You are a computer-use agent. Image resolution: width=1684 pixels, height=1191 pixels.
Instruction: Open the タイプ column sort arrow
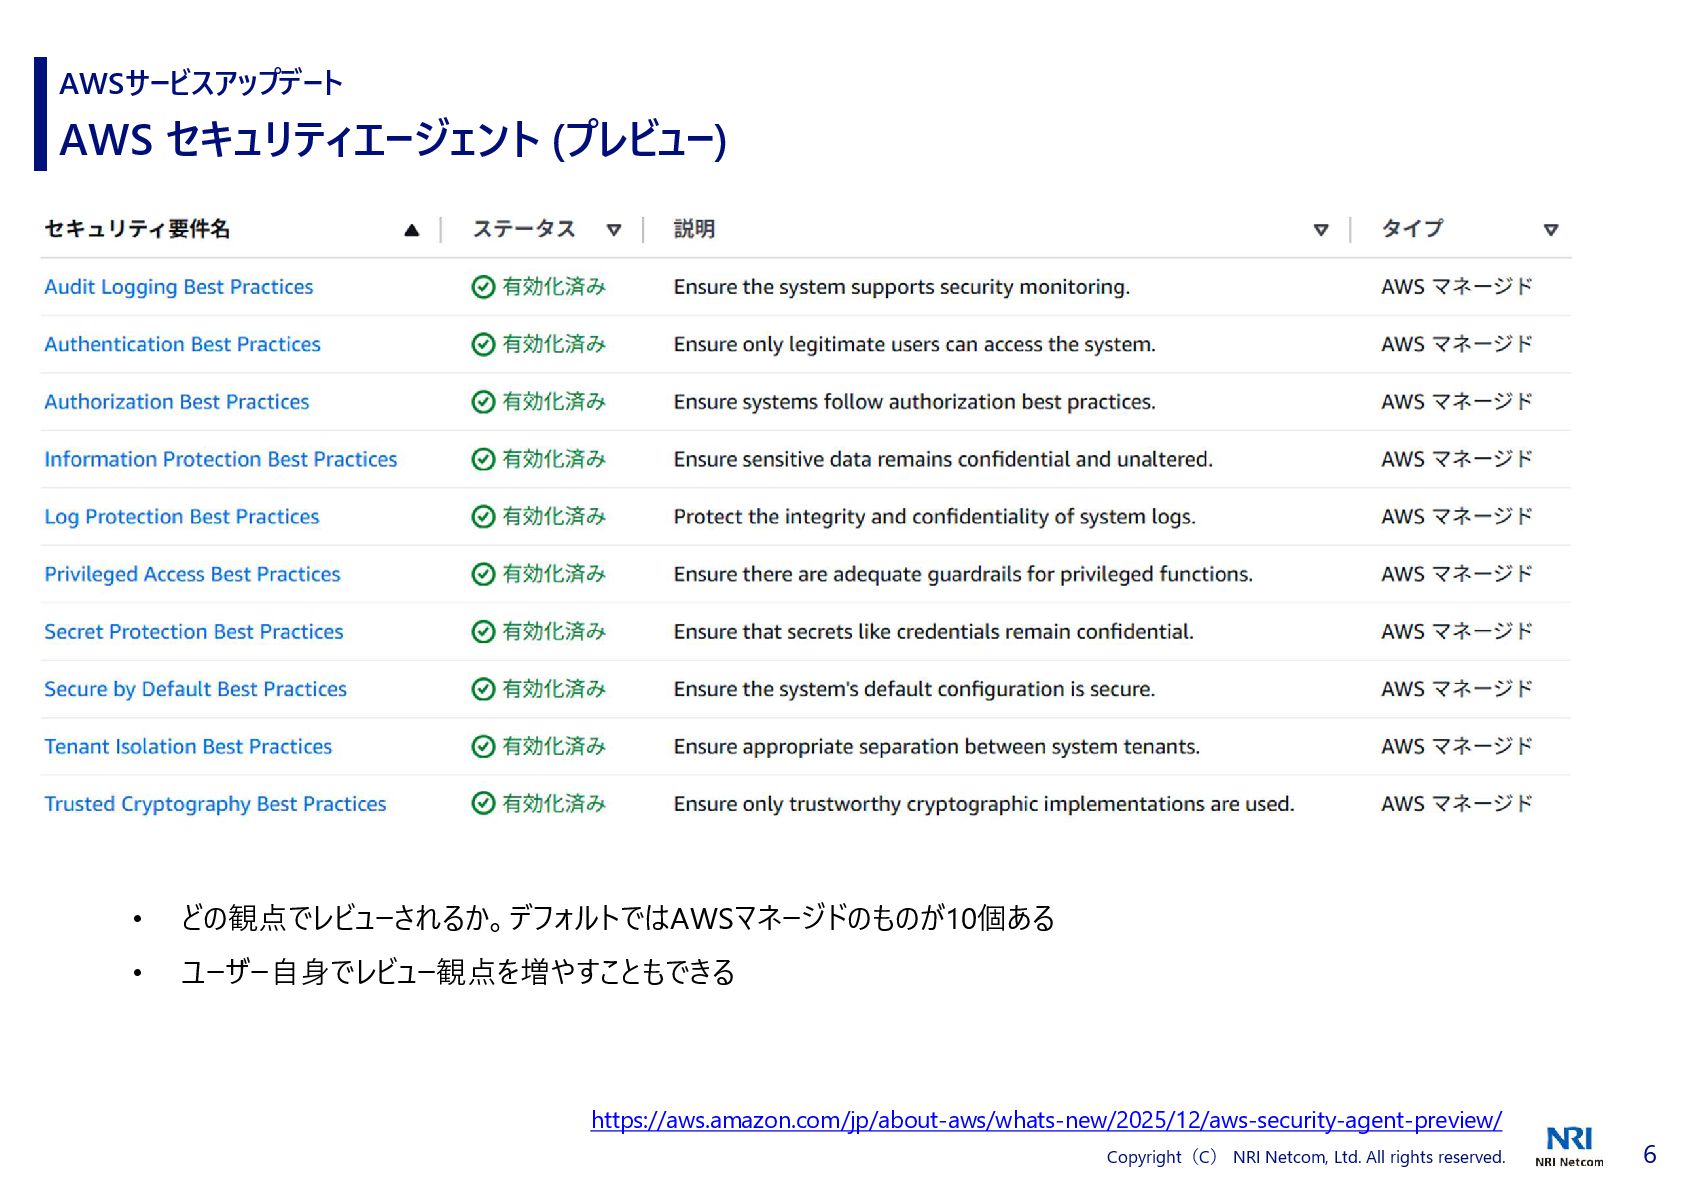point(1551,230)
